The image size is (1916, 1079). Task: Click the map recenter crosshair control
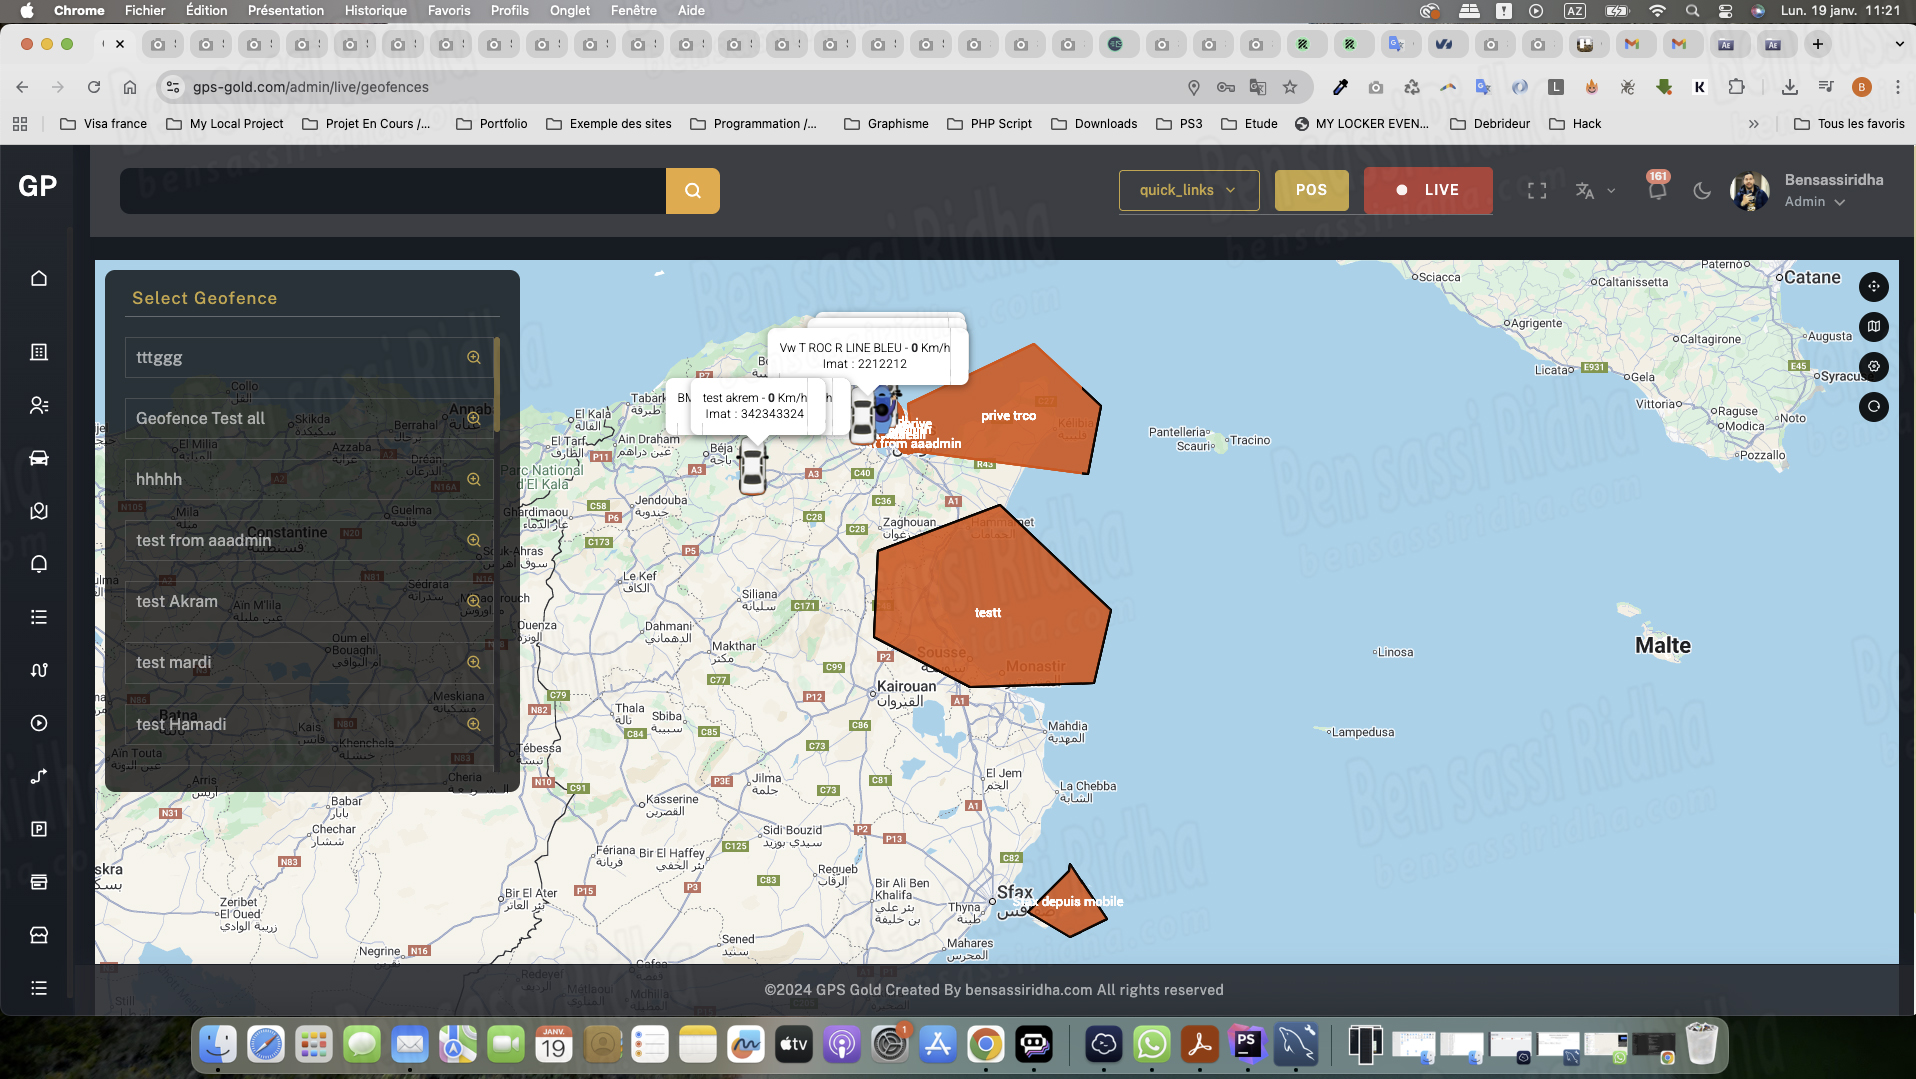(1873, 286)
